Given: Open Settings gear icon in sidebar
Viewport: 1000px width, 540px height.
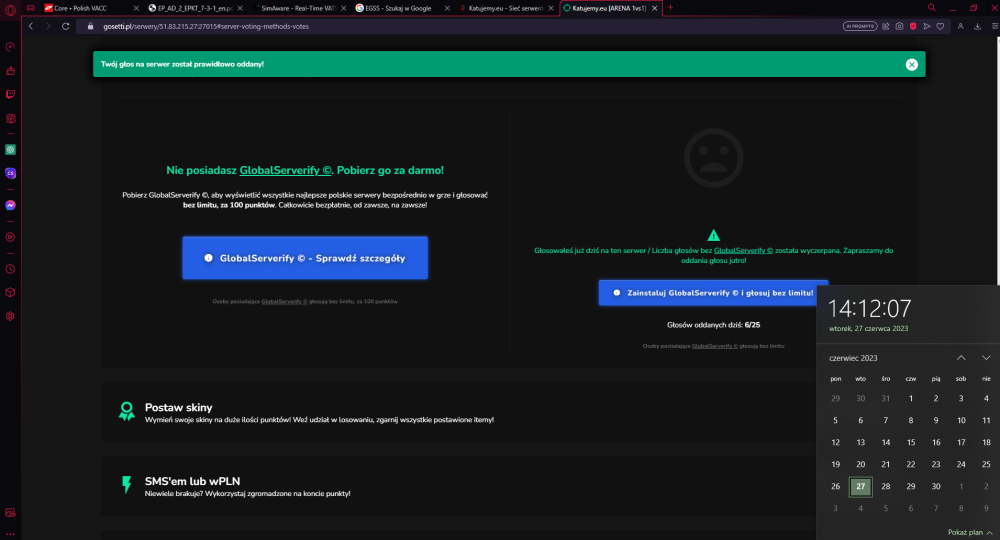Looking at the screenshot, I should coord(10,316).
